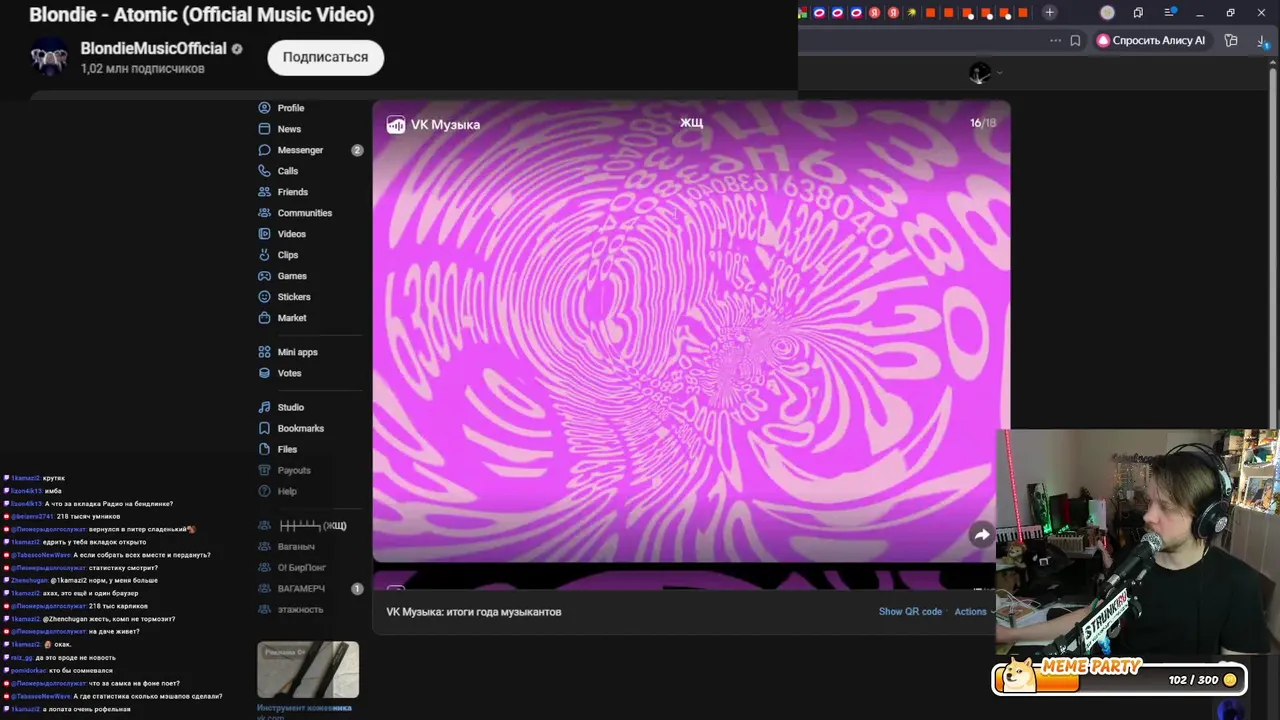Click chat message 'кто бы сомневался'
Viewport: 1280px width, 720px height.
[x=80, y=671]
